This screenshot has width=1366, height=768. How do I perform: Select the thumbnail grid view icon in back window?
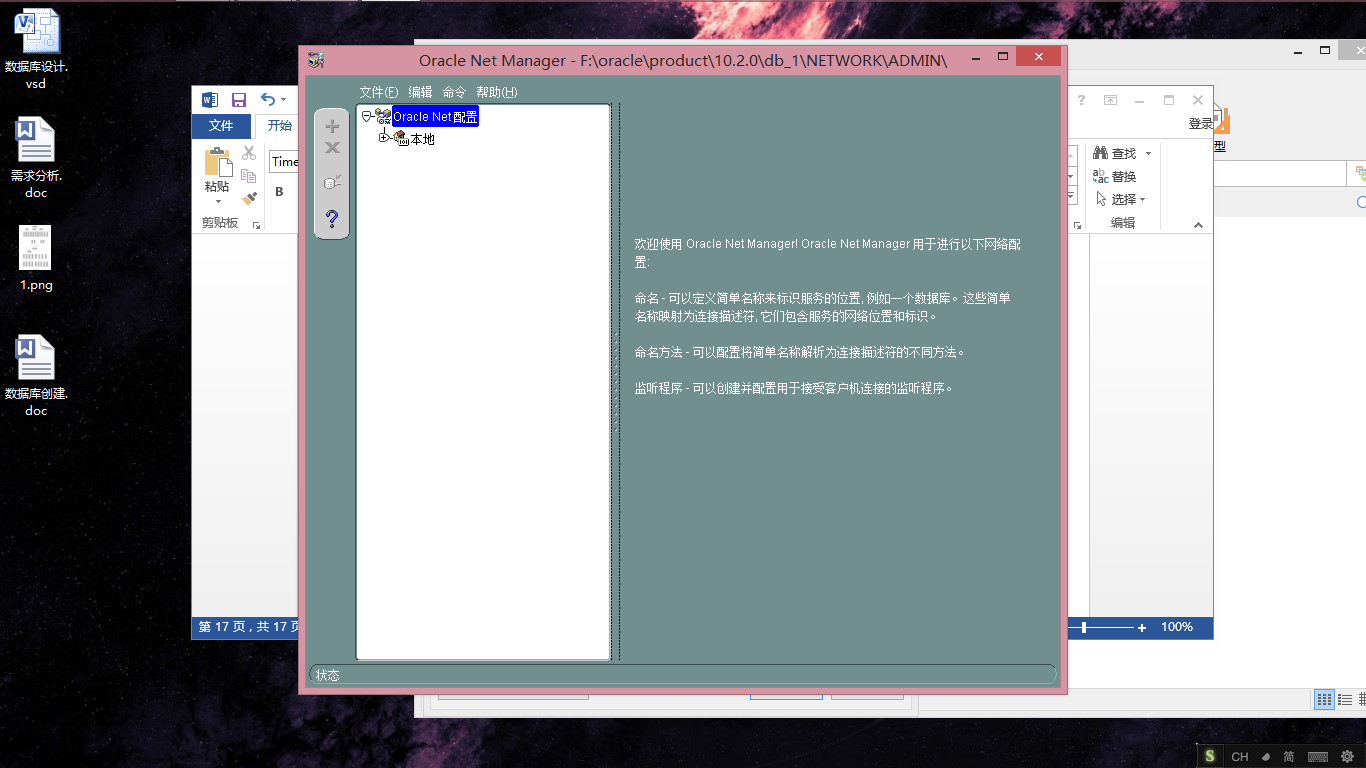tap(1324, 701)
